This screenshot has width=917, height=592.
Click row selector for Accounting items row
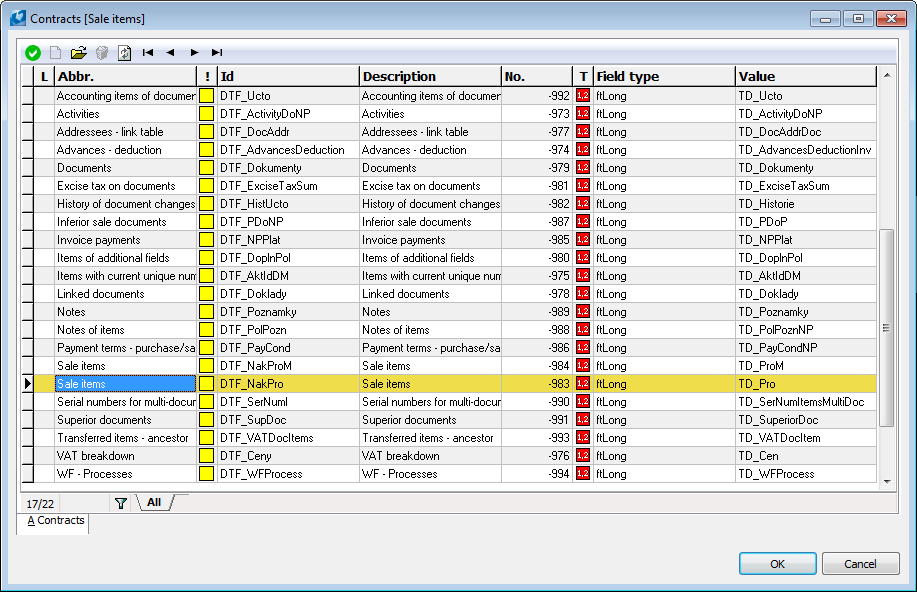point(27,96)
